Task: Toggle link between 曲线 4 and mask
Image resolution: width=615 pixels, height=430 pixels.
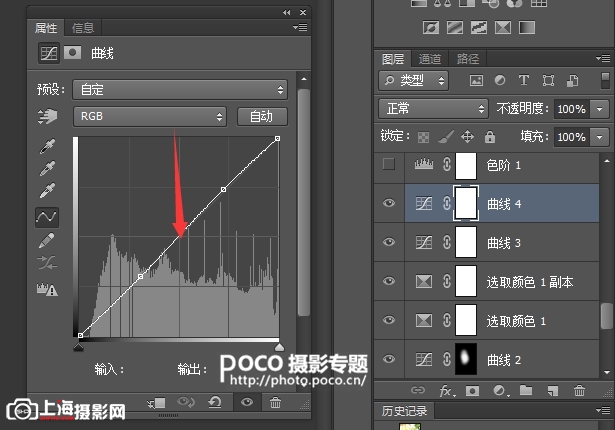Action: point(446,203)
